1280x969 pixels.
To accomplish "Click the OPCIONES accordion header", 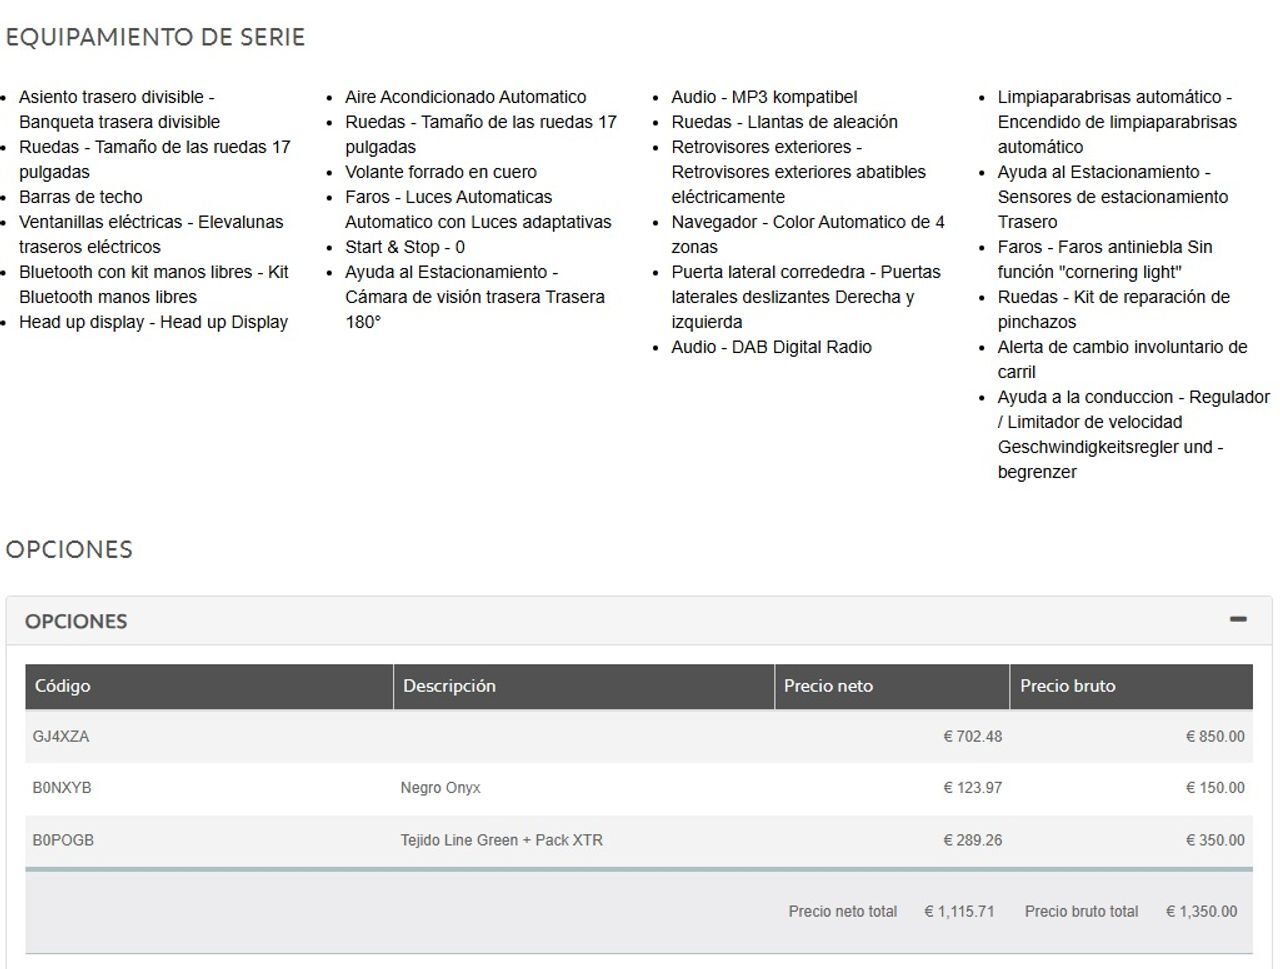I will [x=639, y=621].
